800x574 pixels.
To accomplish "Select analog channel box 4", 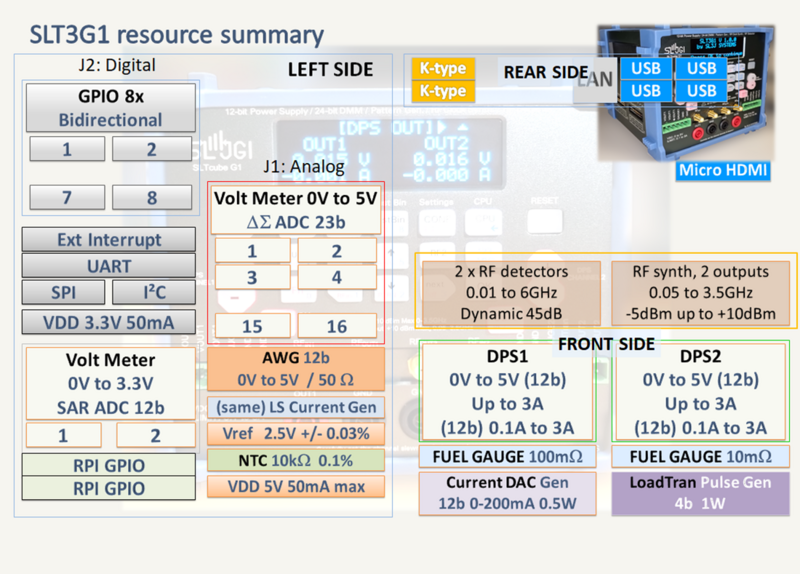I will coord(337,277).
